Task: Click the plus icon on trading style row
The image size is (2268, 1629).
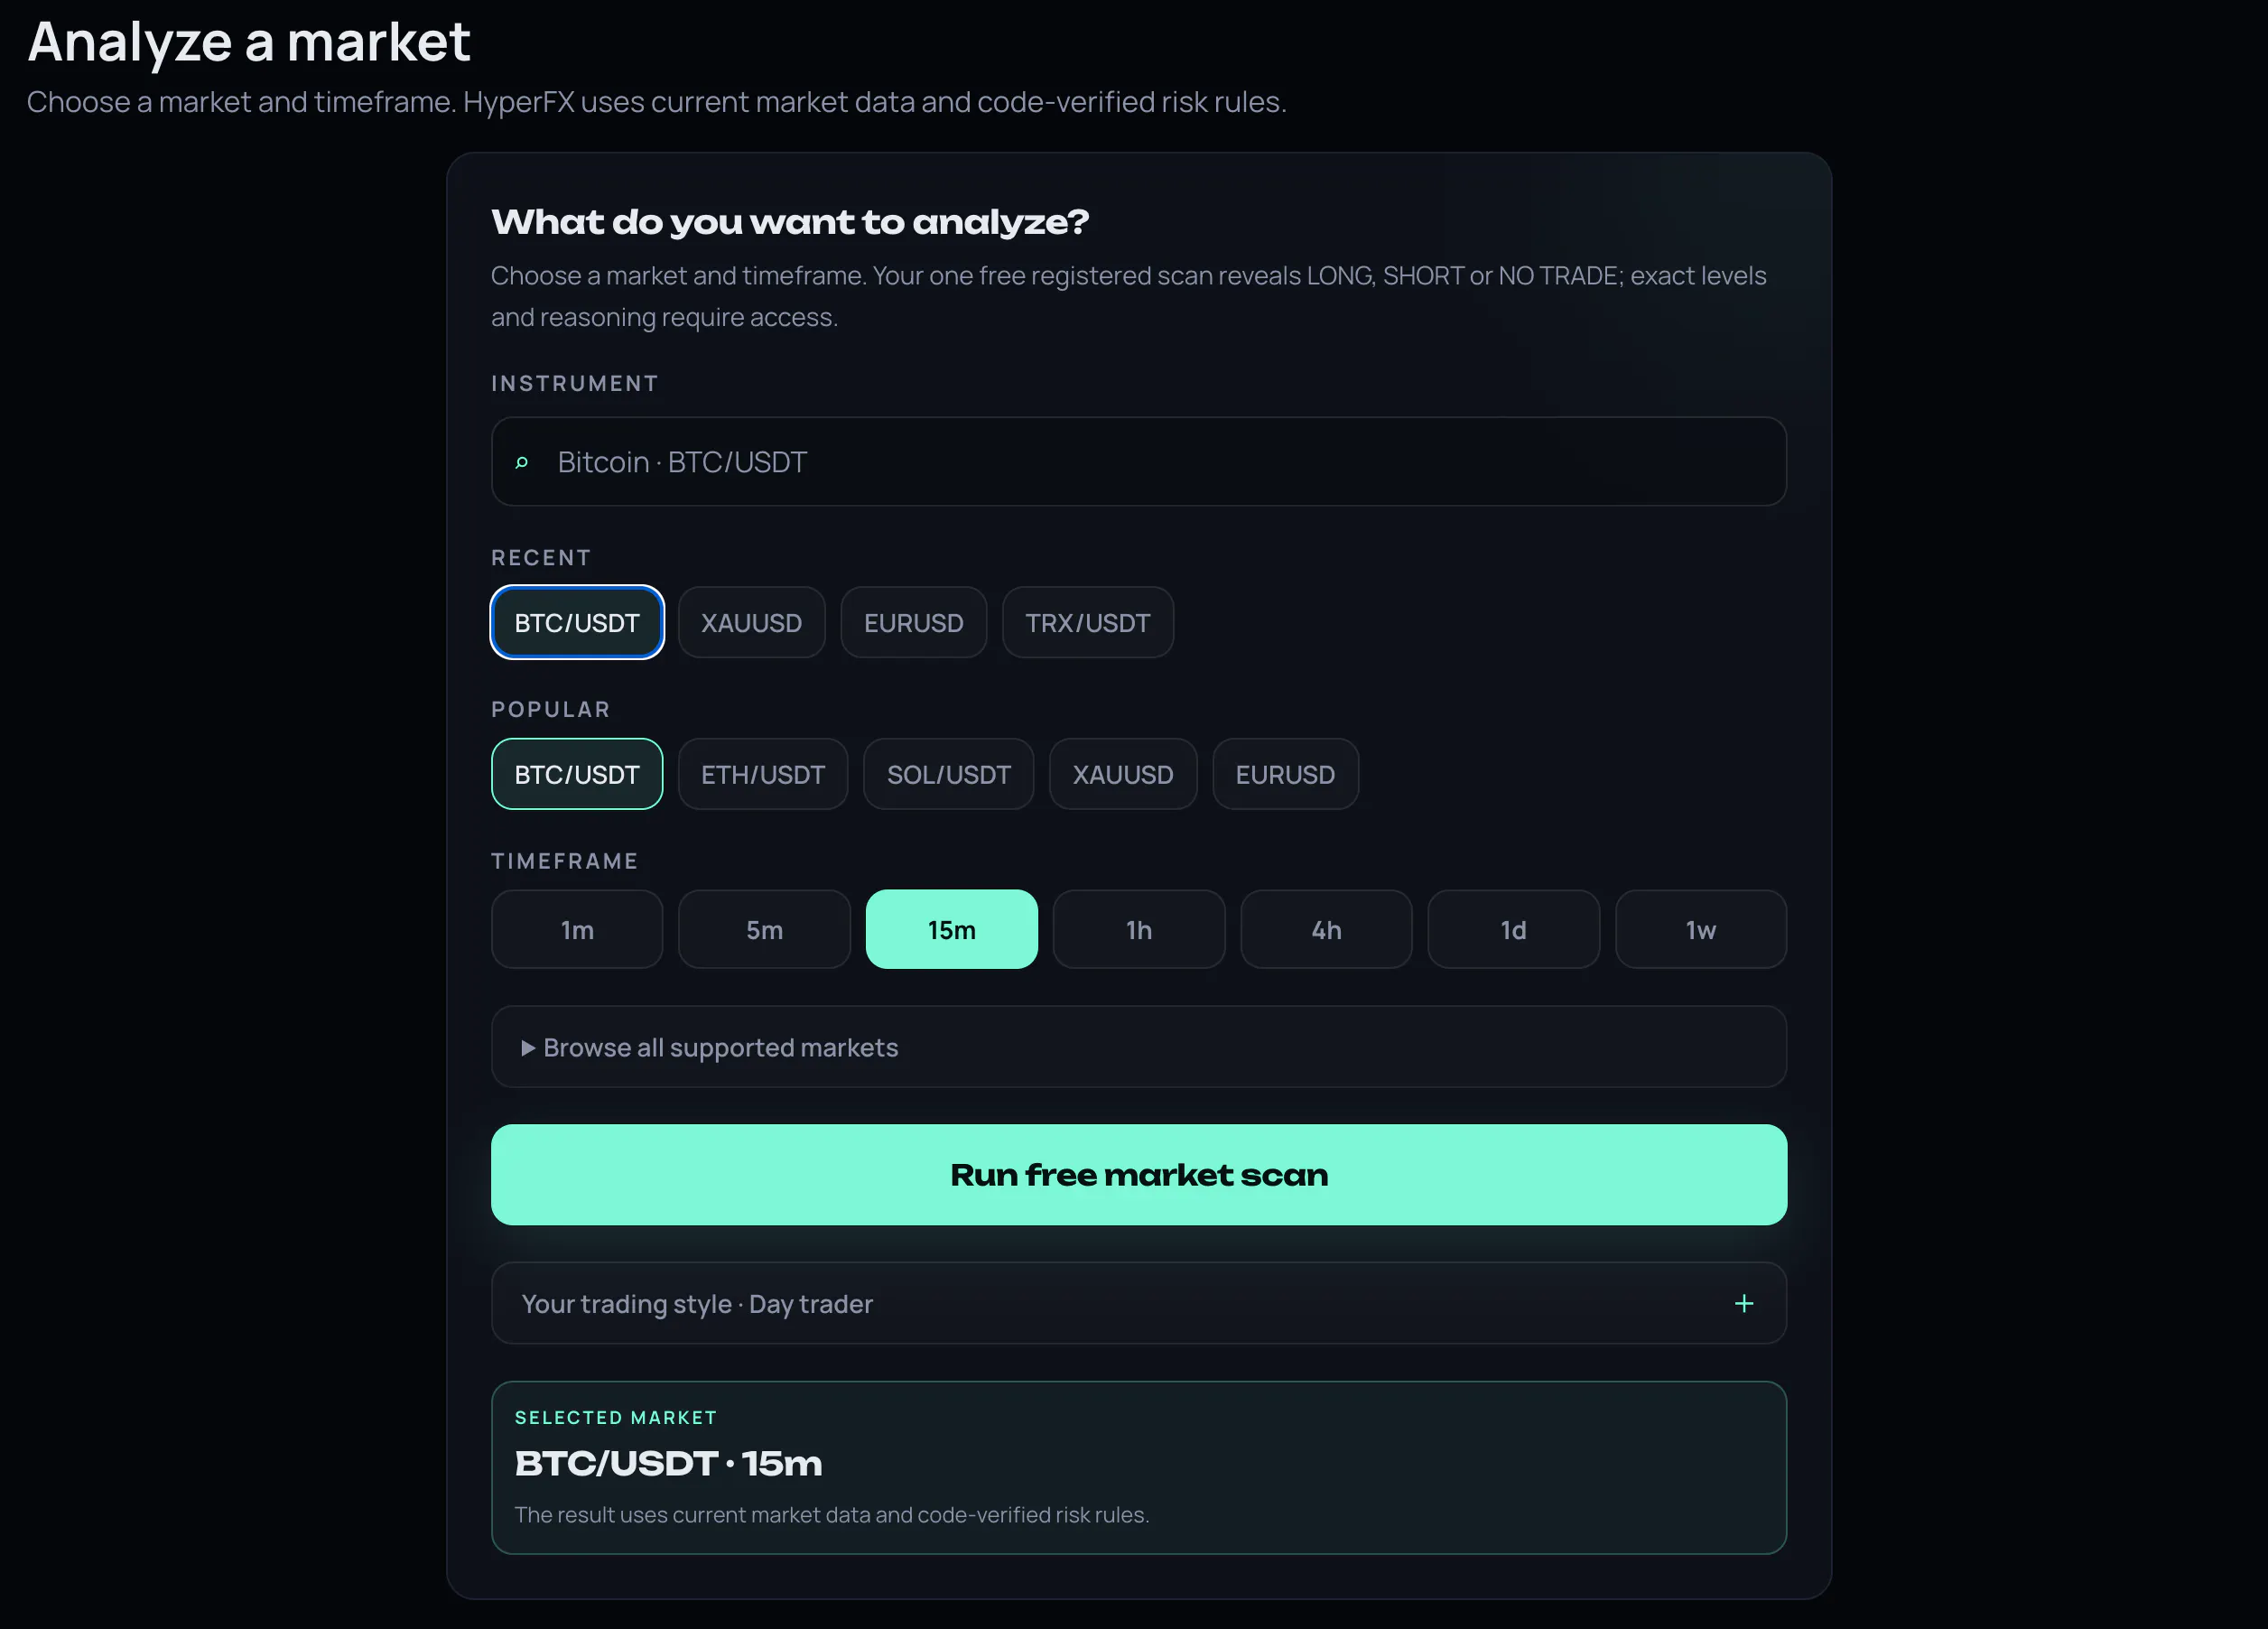Action: (1743, 1303)
